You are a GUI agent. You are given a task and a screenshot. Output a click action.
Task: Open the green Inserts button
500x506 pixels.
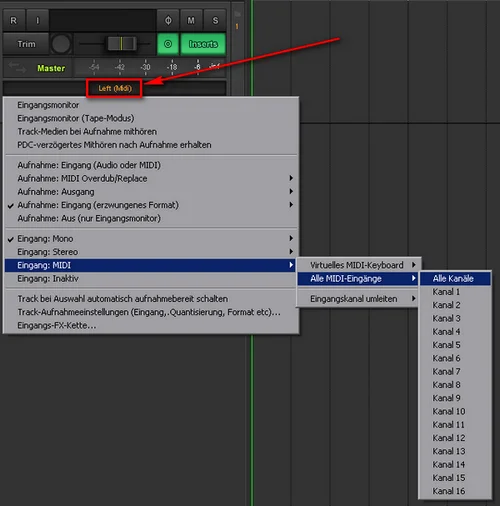click(x=203, y=44)
